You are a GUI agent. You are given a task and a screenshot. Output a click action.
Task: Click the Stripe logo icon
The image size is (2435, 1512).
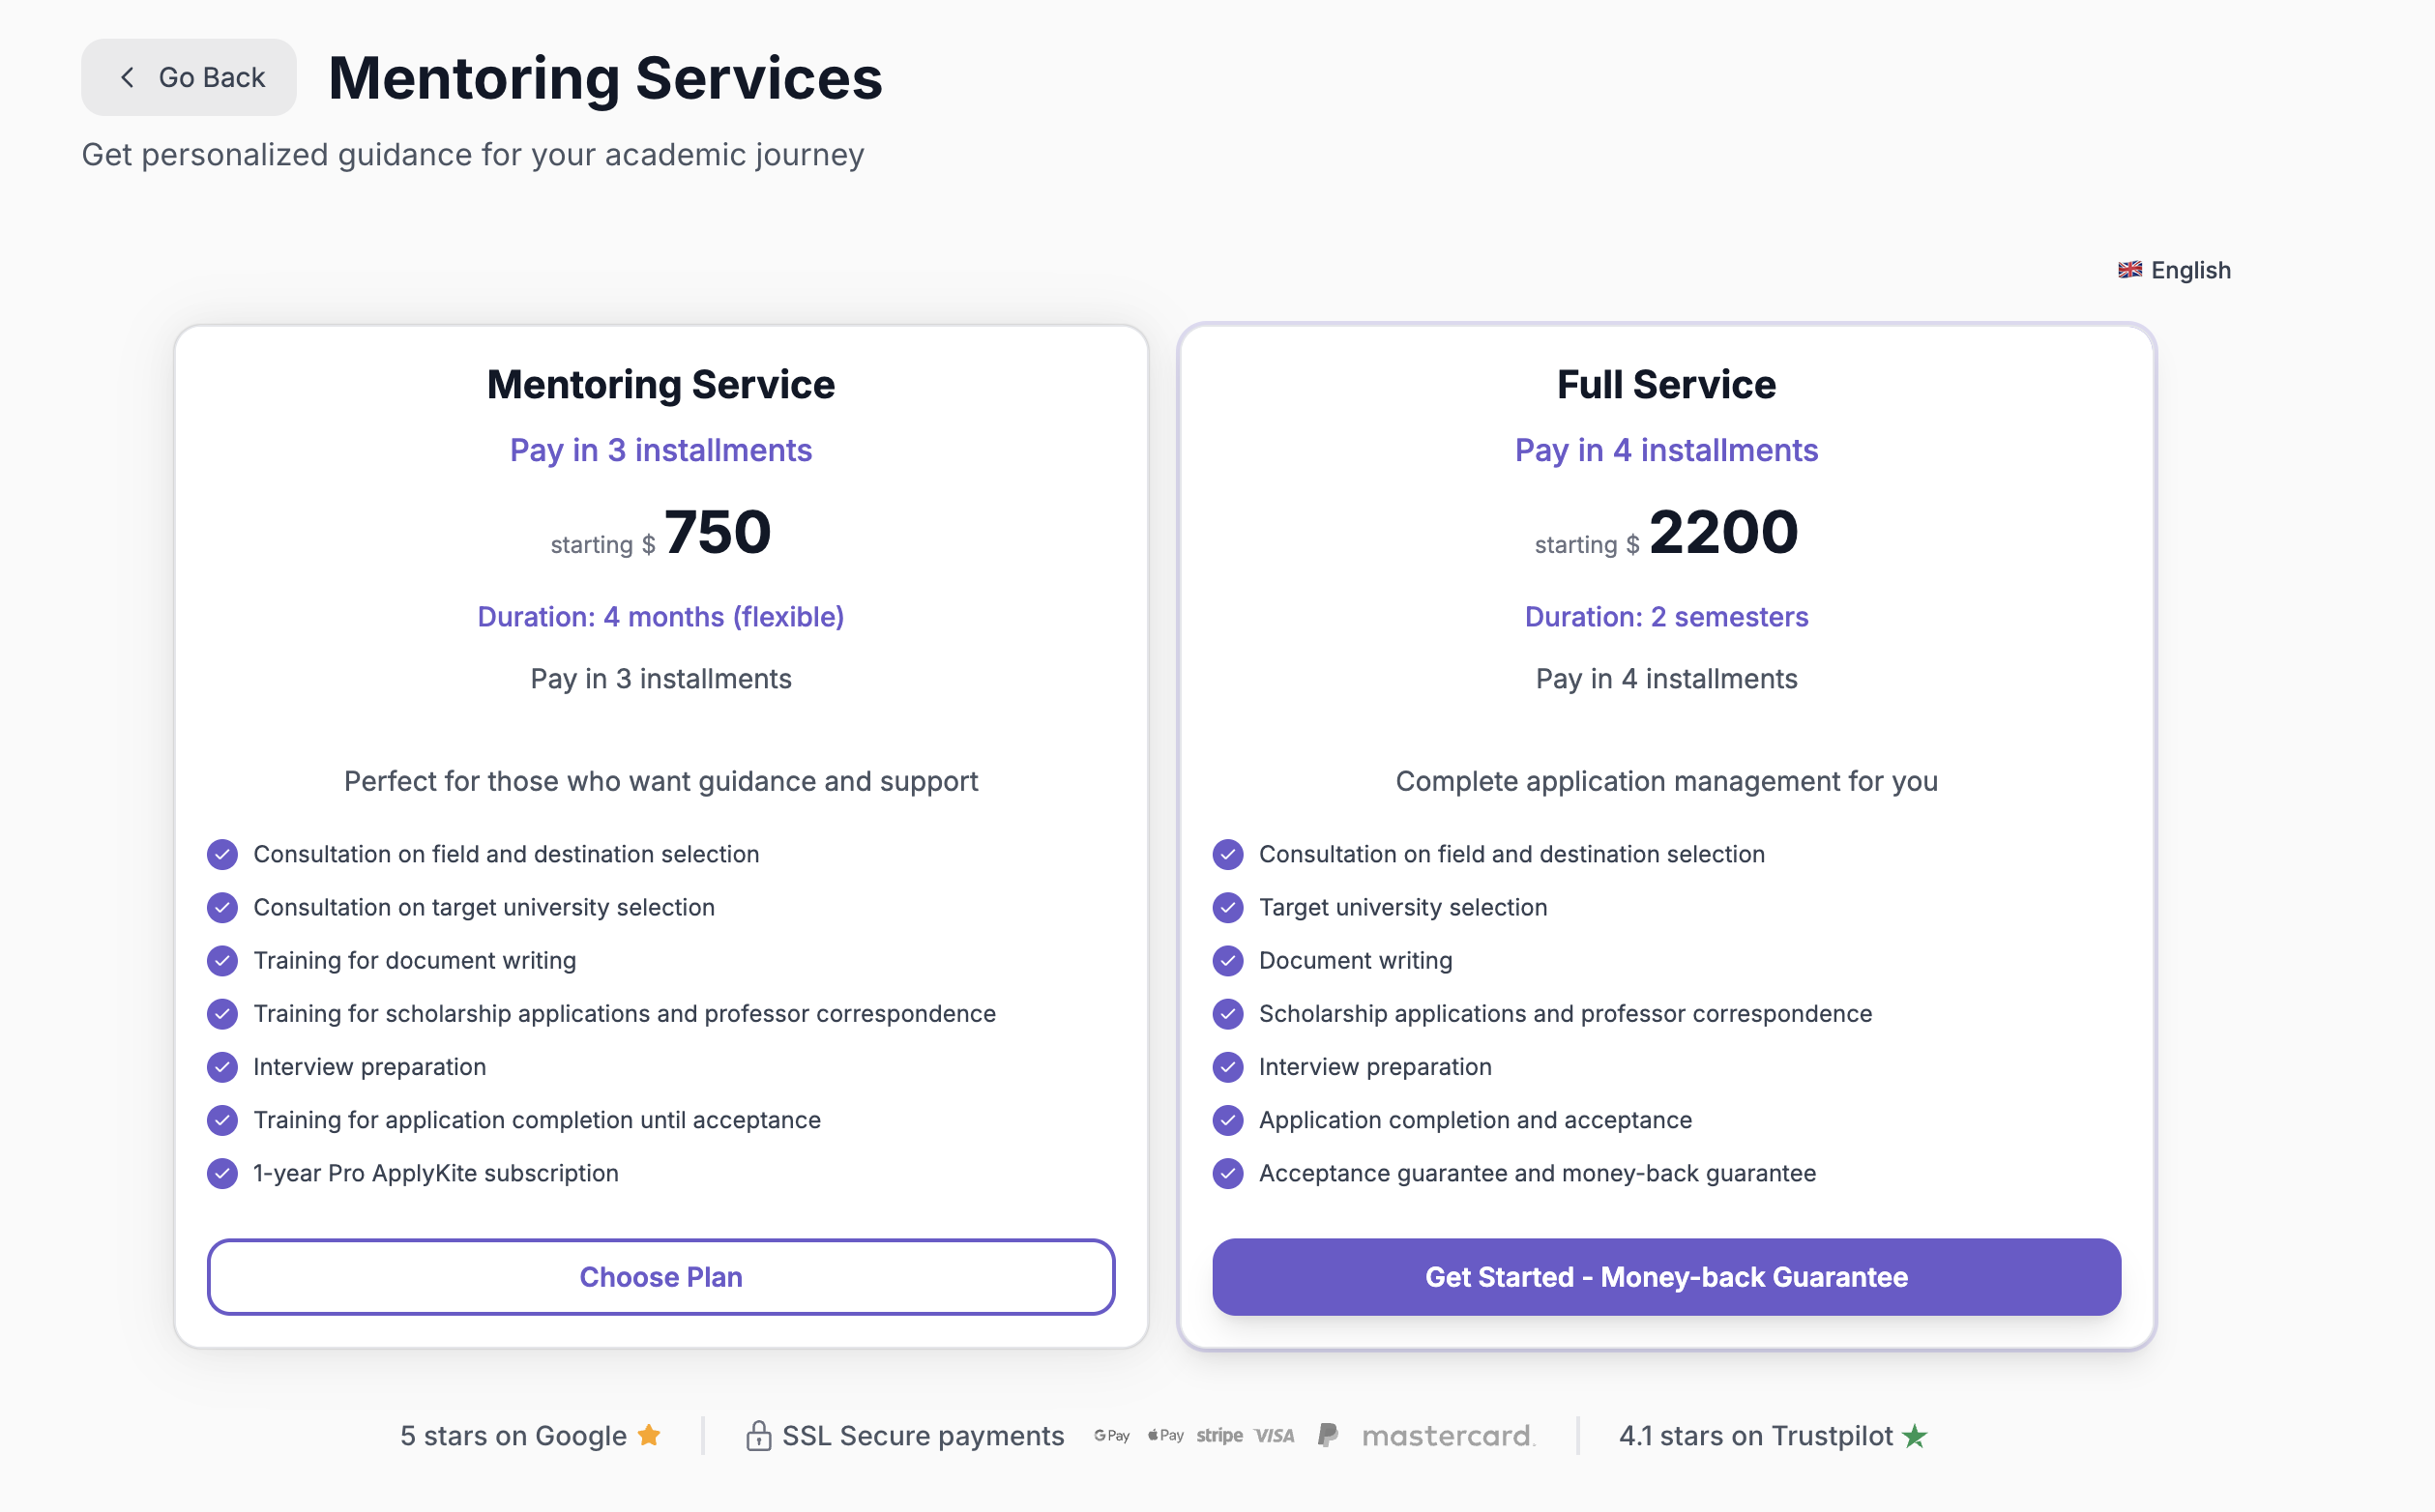(1220, 1436)
